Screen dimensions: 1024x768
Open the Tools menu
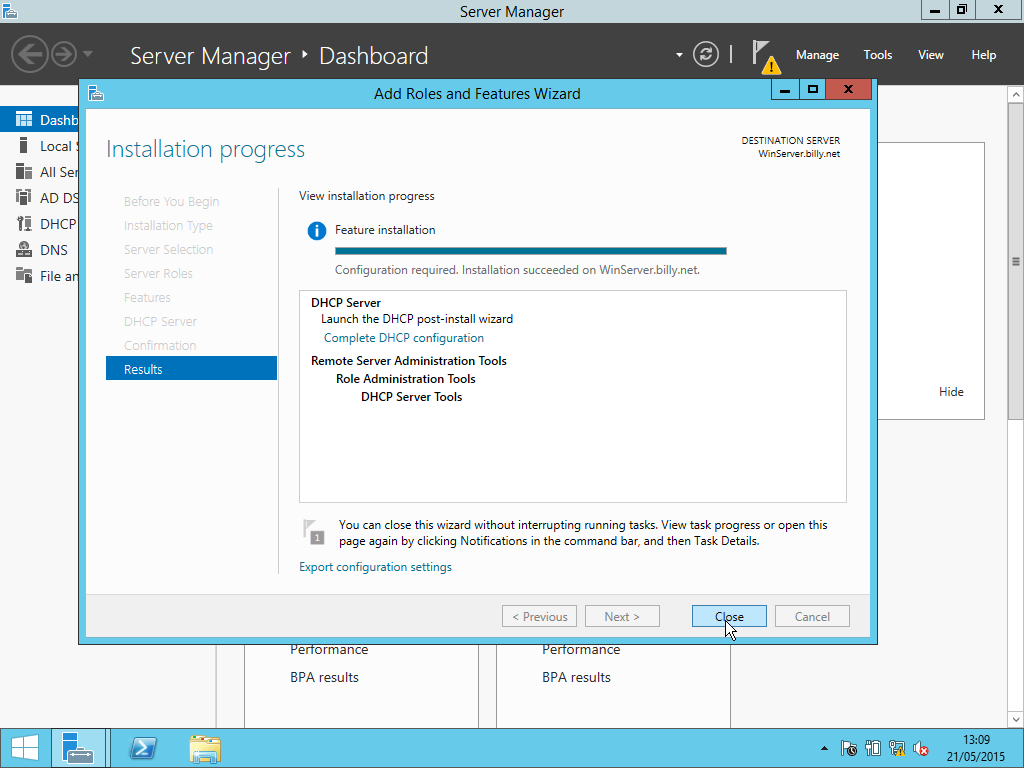(x=878, y=55)
